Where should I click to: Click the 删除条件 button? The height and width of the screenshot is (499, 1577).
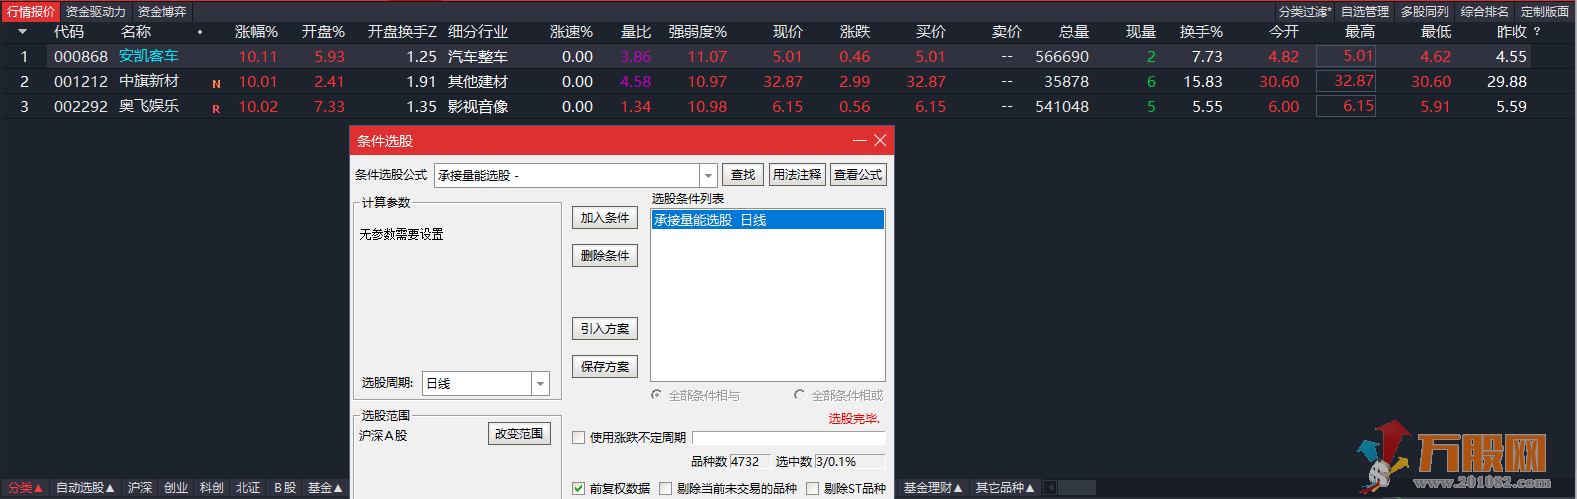pyautogui.click(x=605, y=256)
